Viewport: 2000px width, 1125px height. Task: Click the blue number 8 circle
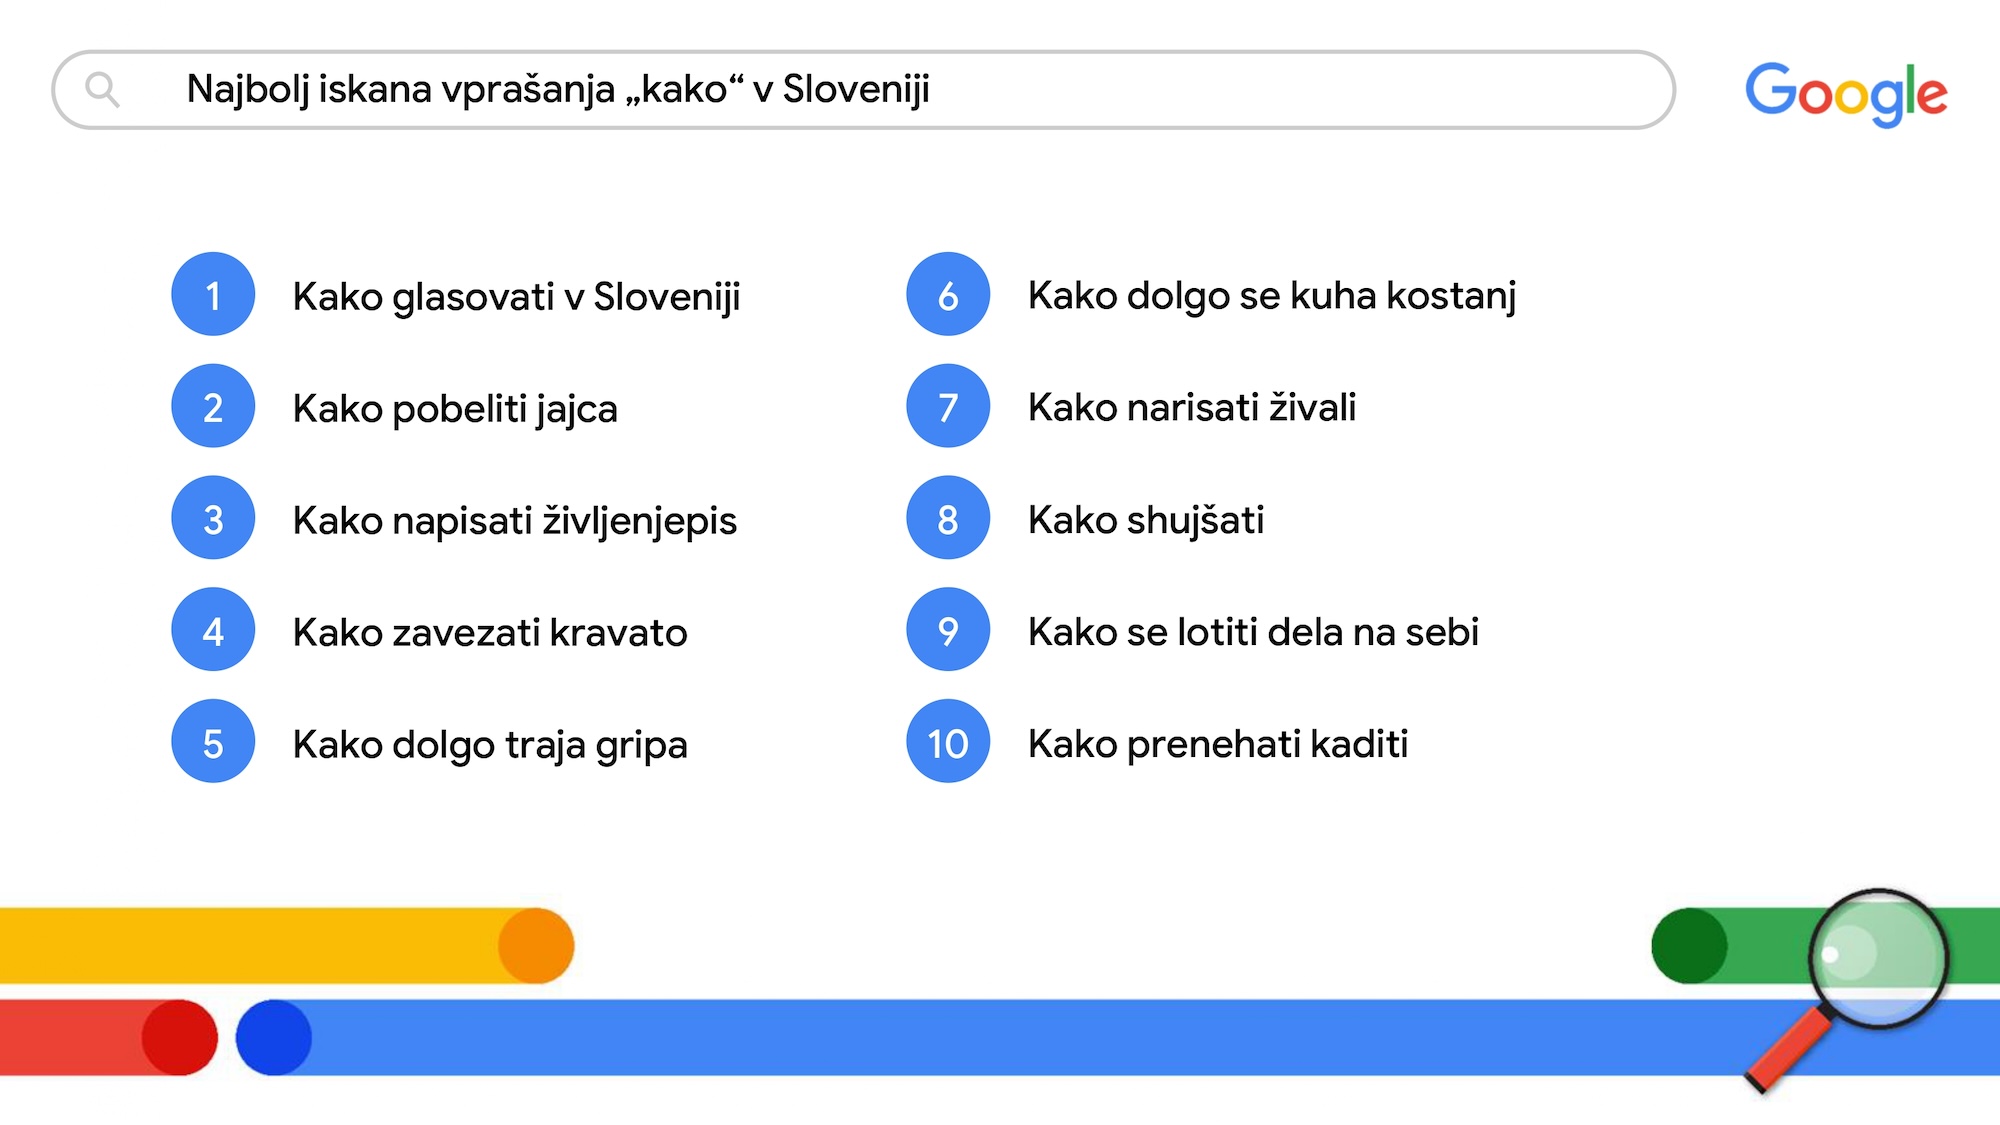[948, 518]
